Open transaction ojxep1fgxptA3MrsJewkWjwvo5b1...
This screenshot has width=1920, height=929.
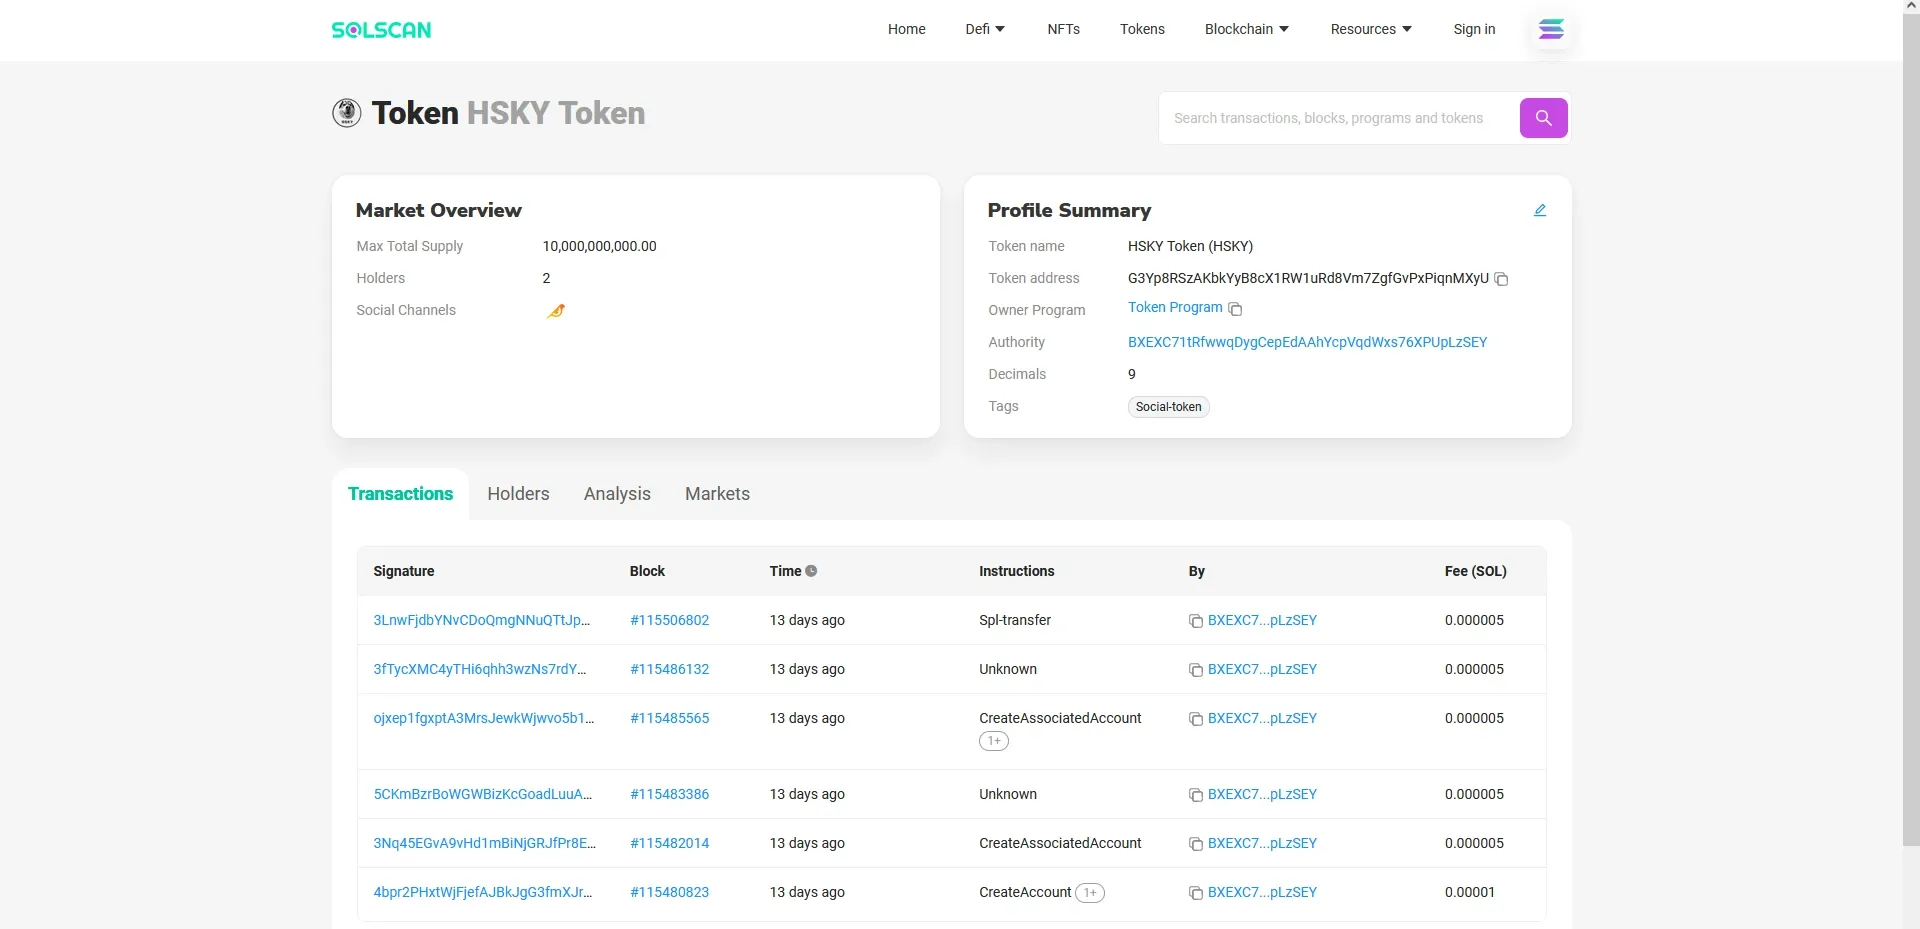483,718
